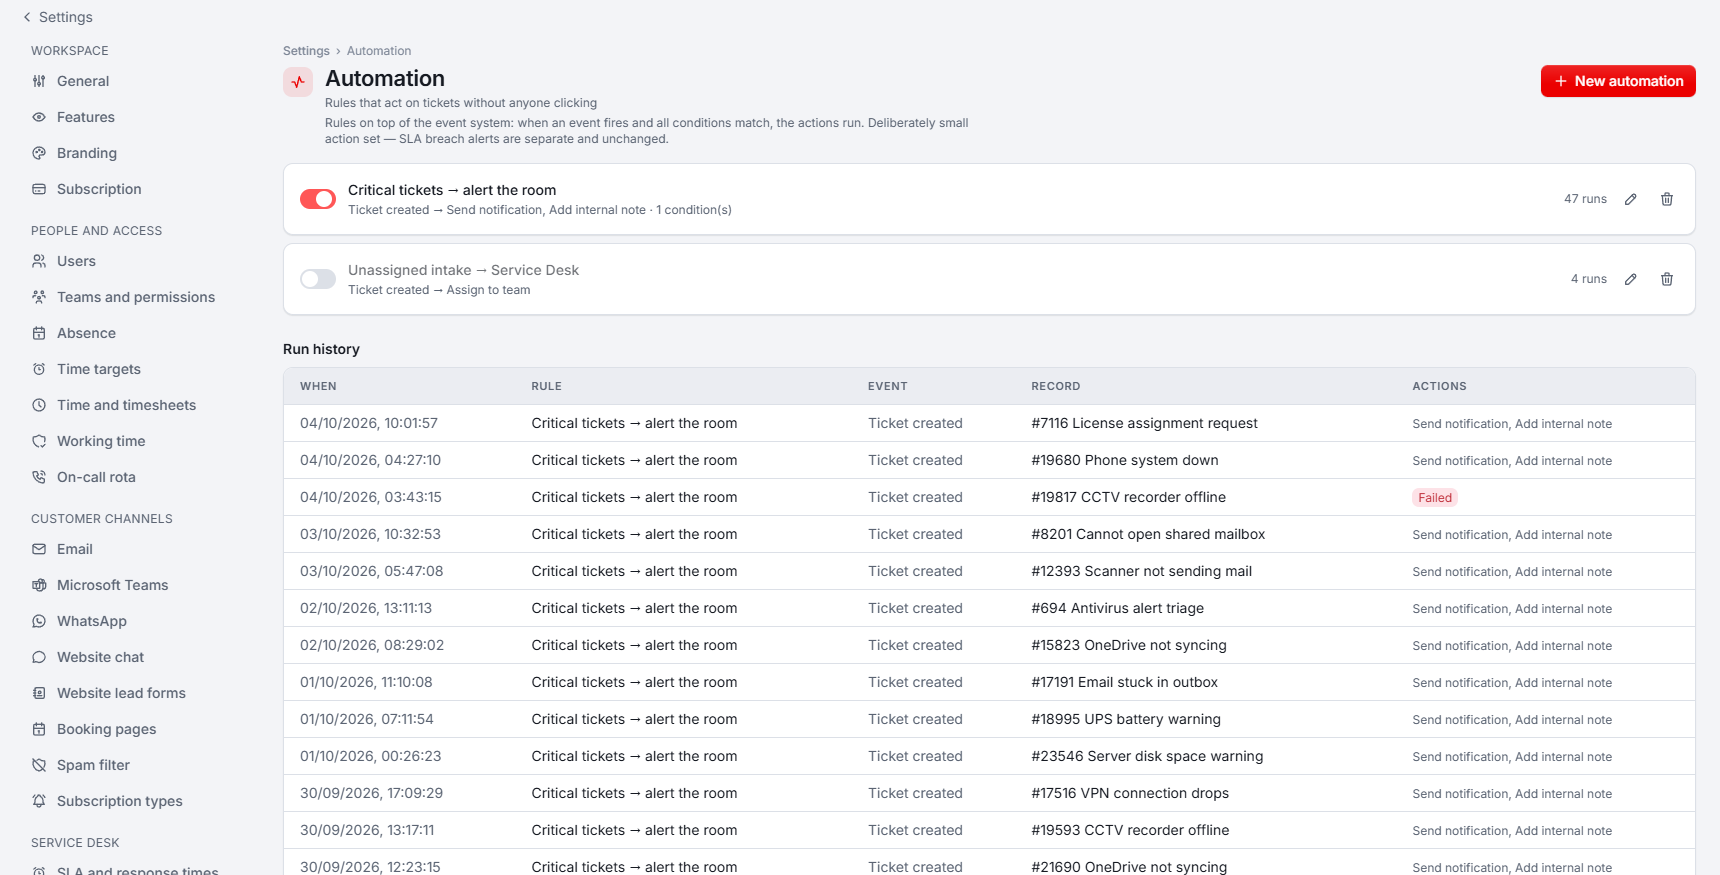Create a New automation
The width and height of the screenshot is (1720, 875).
(x=1618, y=81)
